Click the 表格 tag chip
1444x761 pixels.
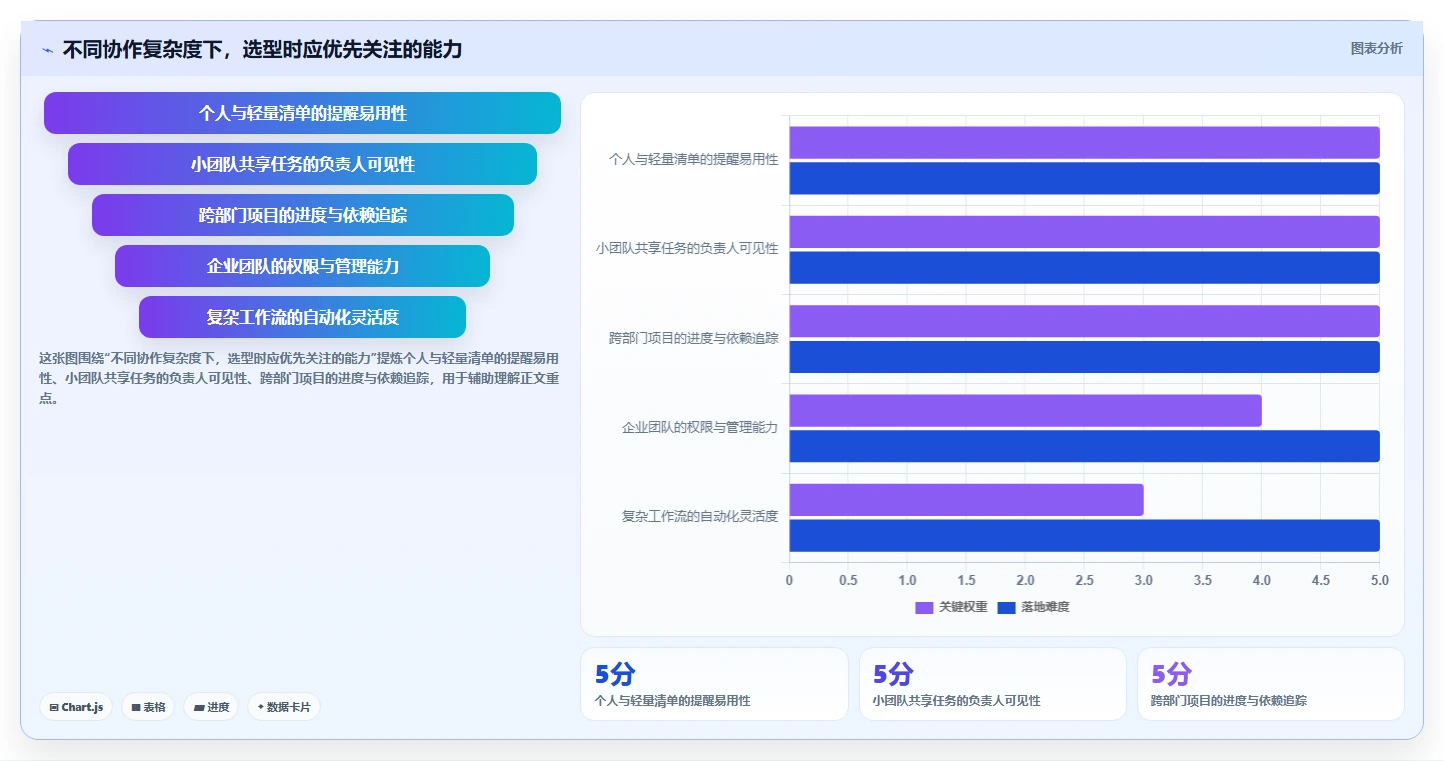tap(148, 707)
